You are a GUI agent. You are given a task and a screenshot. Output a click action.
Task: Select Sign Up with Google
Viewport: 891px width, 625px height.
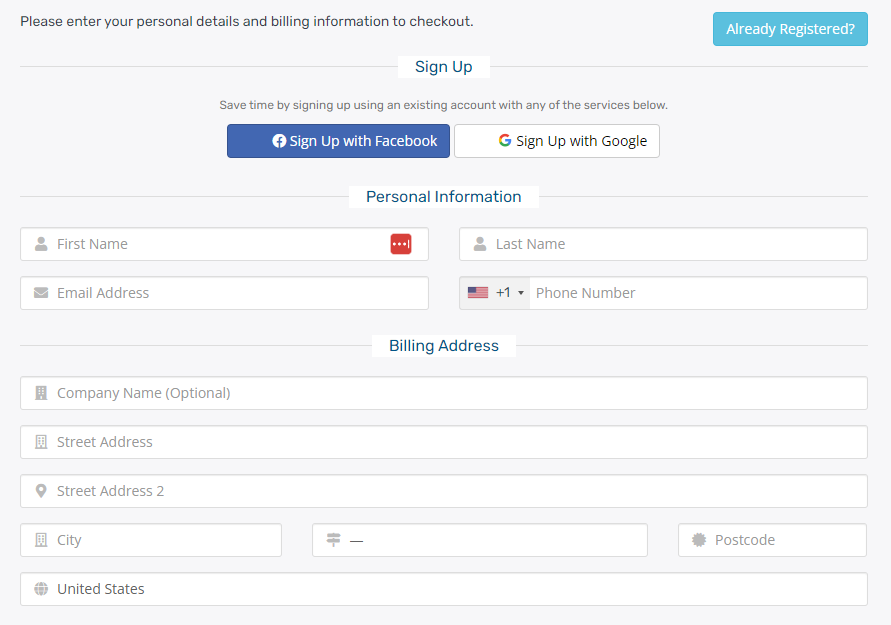556,141
